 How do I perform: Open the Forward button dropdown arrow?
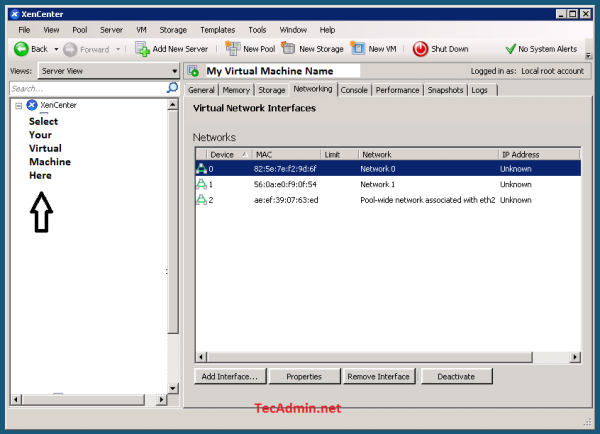click(x=118, y=48)
